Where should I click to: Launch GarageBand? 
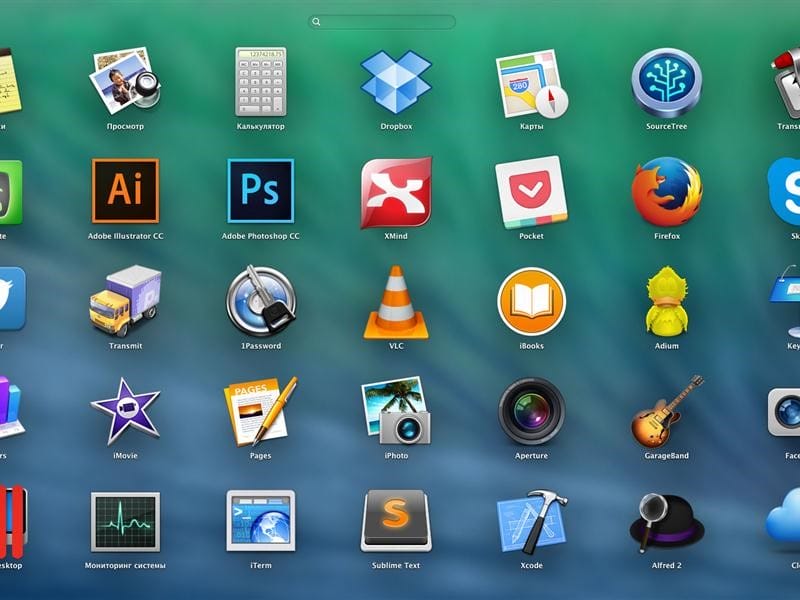pyautogui.click(x=666, y=411)
